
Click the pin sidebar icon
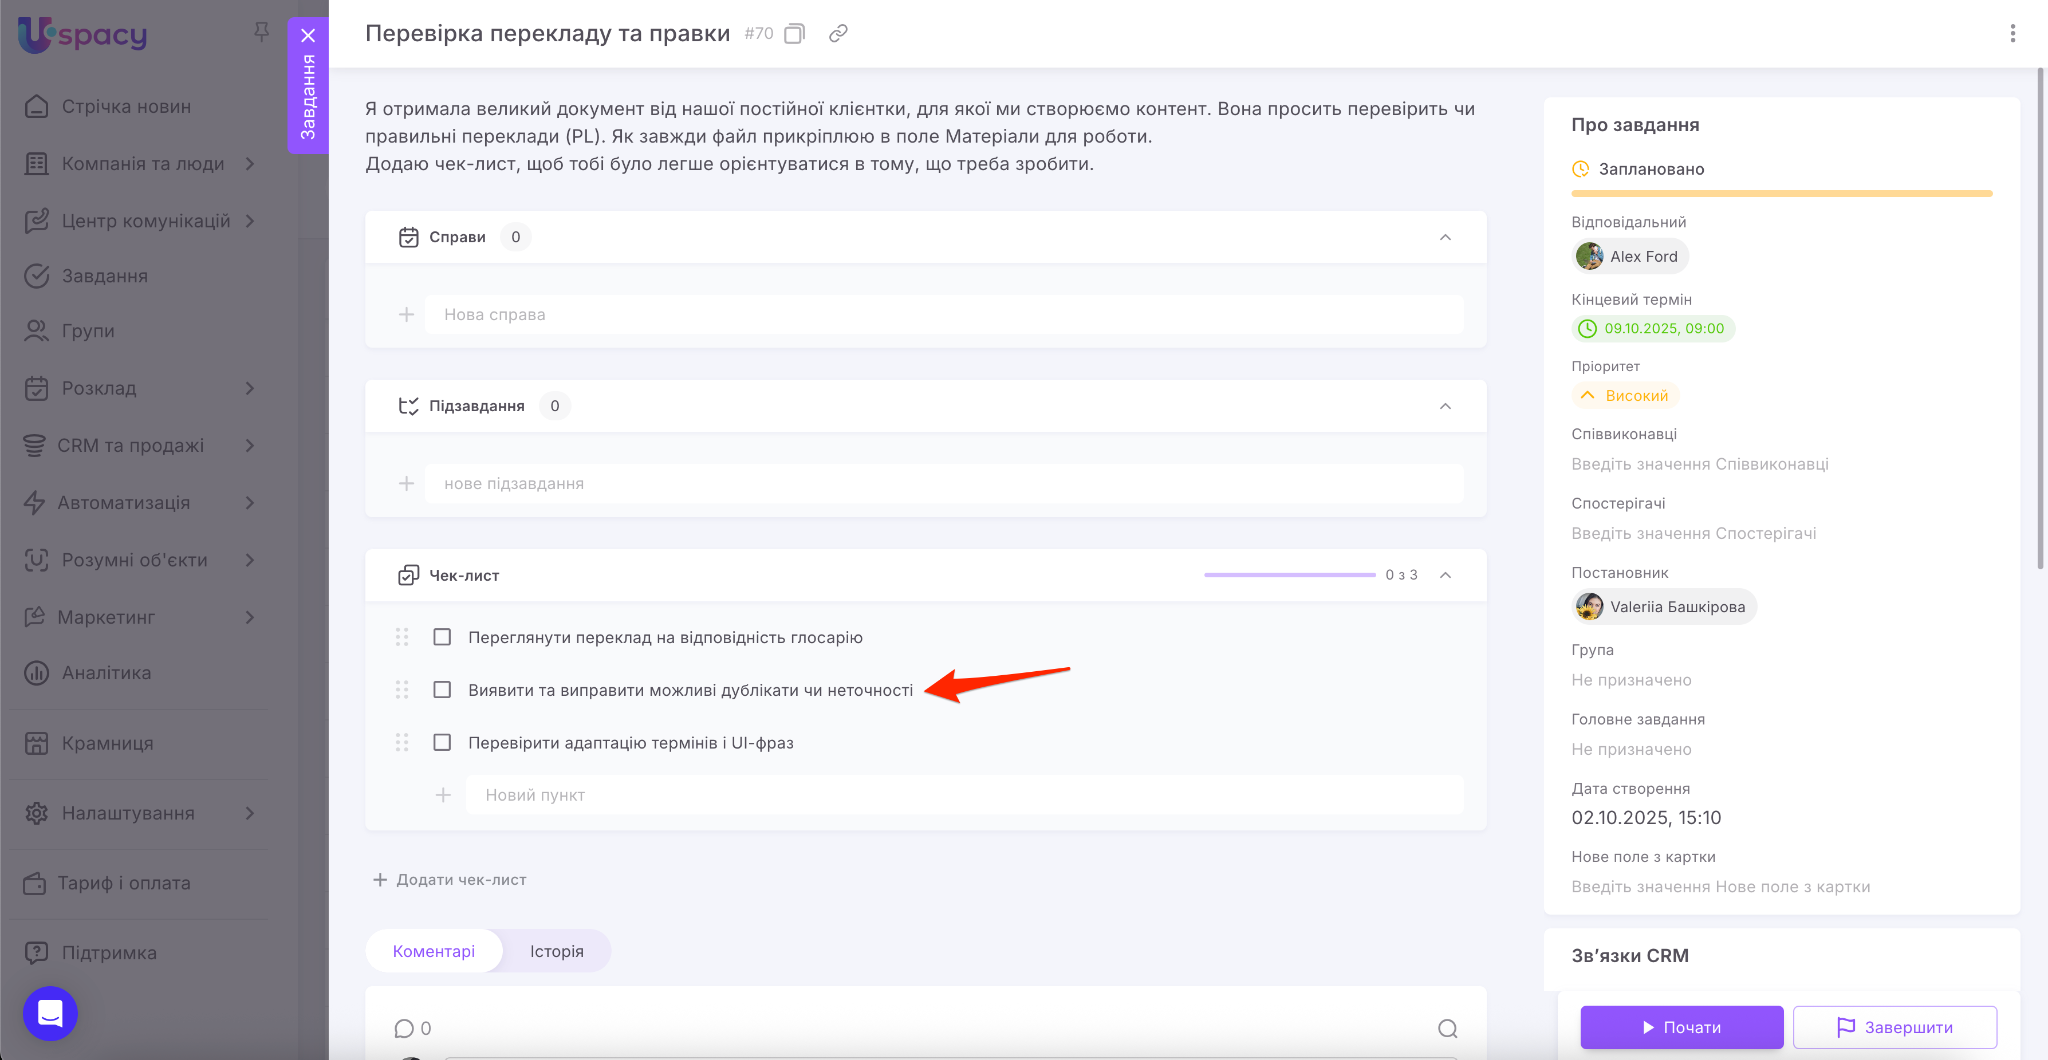[x=261, y=32]
